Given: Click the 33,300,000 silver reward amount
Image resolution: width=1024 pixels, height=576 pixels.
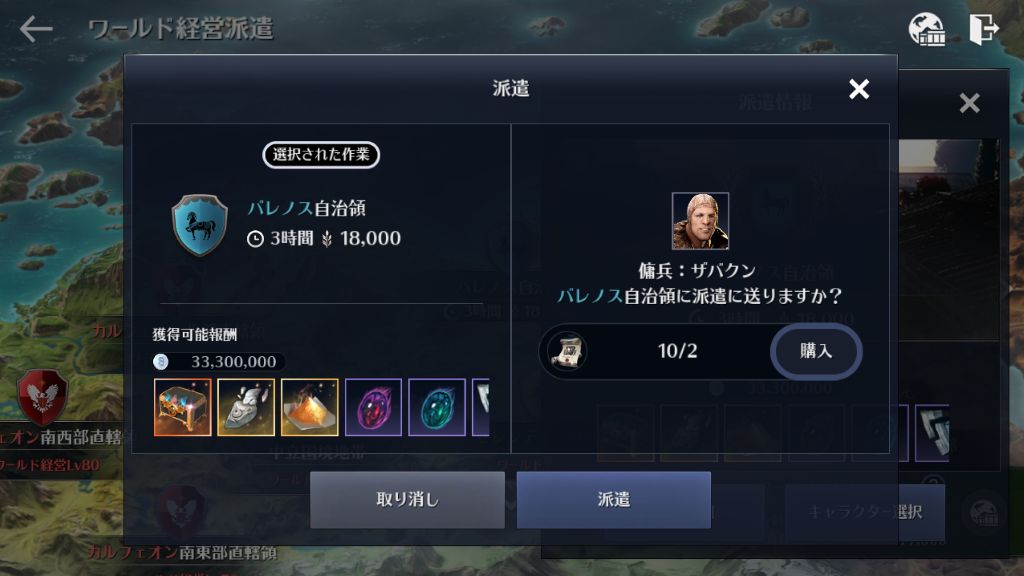Looking at the screenshot, I should point(233,362).
